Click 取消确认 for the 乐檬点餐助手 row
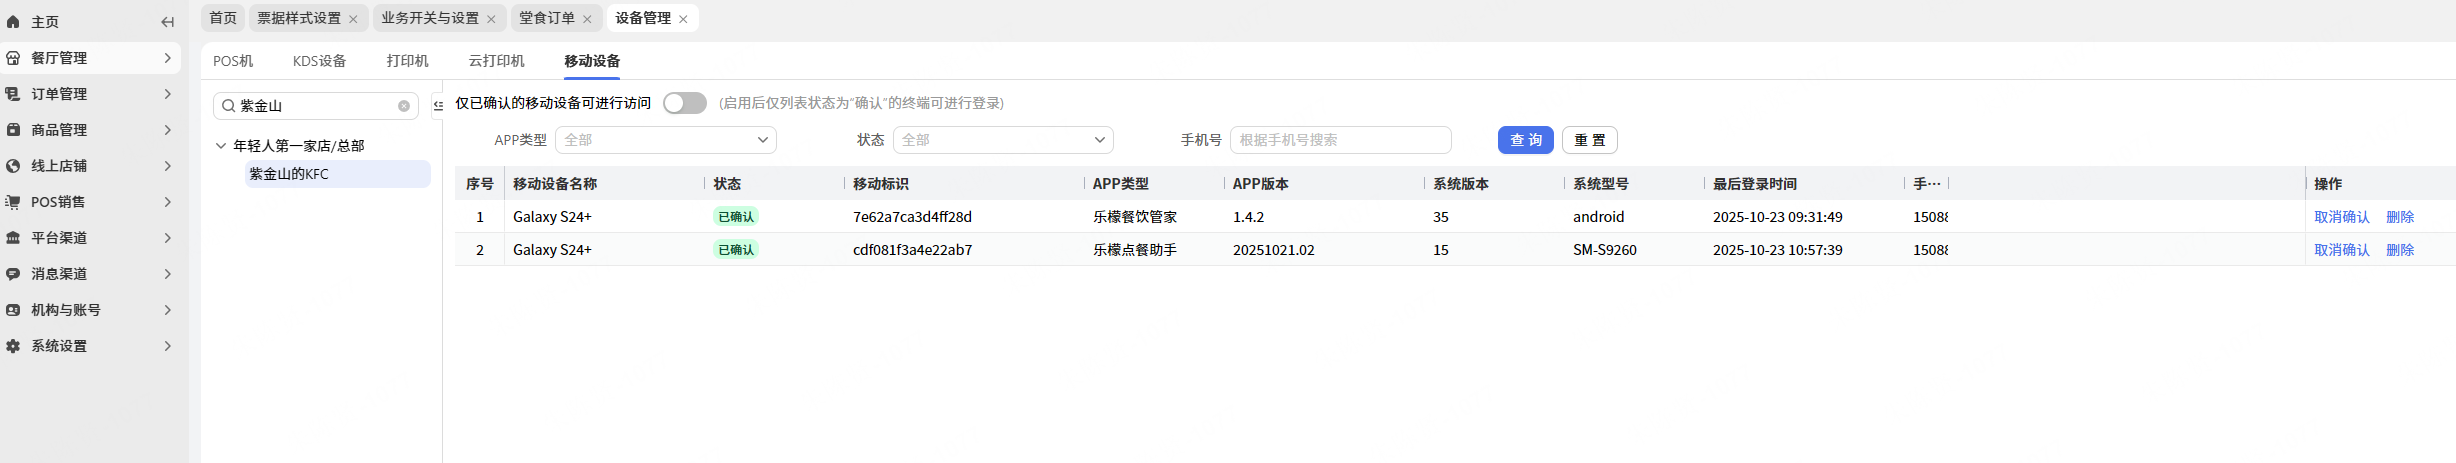The height and width of the screenshot is (463, 2456). (x=2342, y=250)
